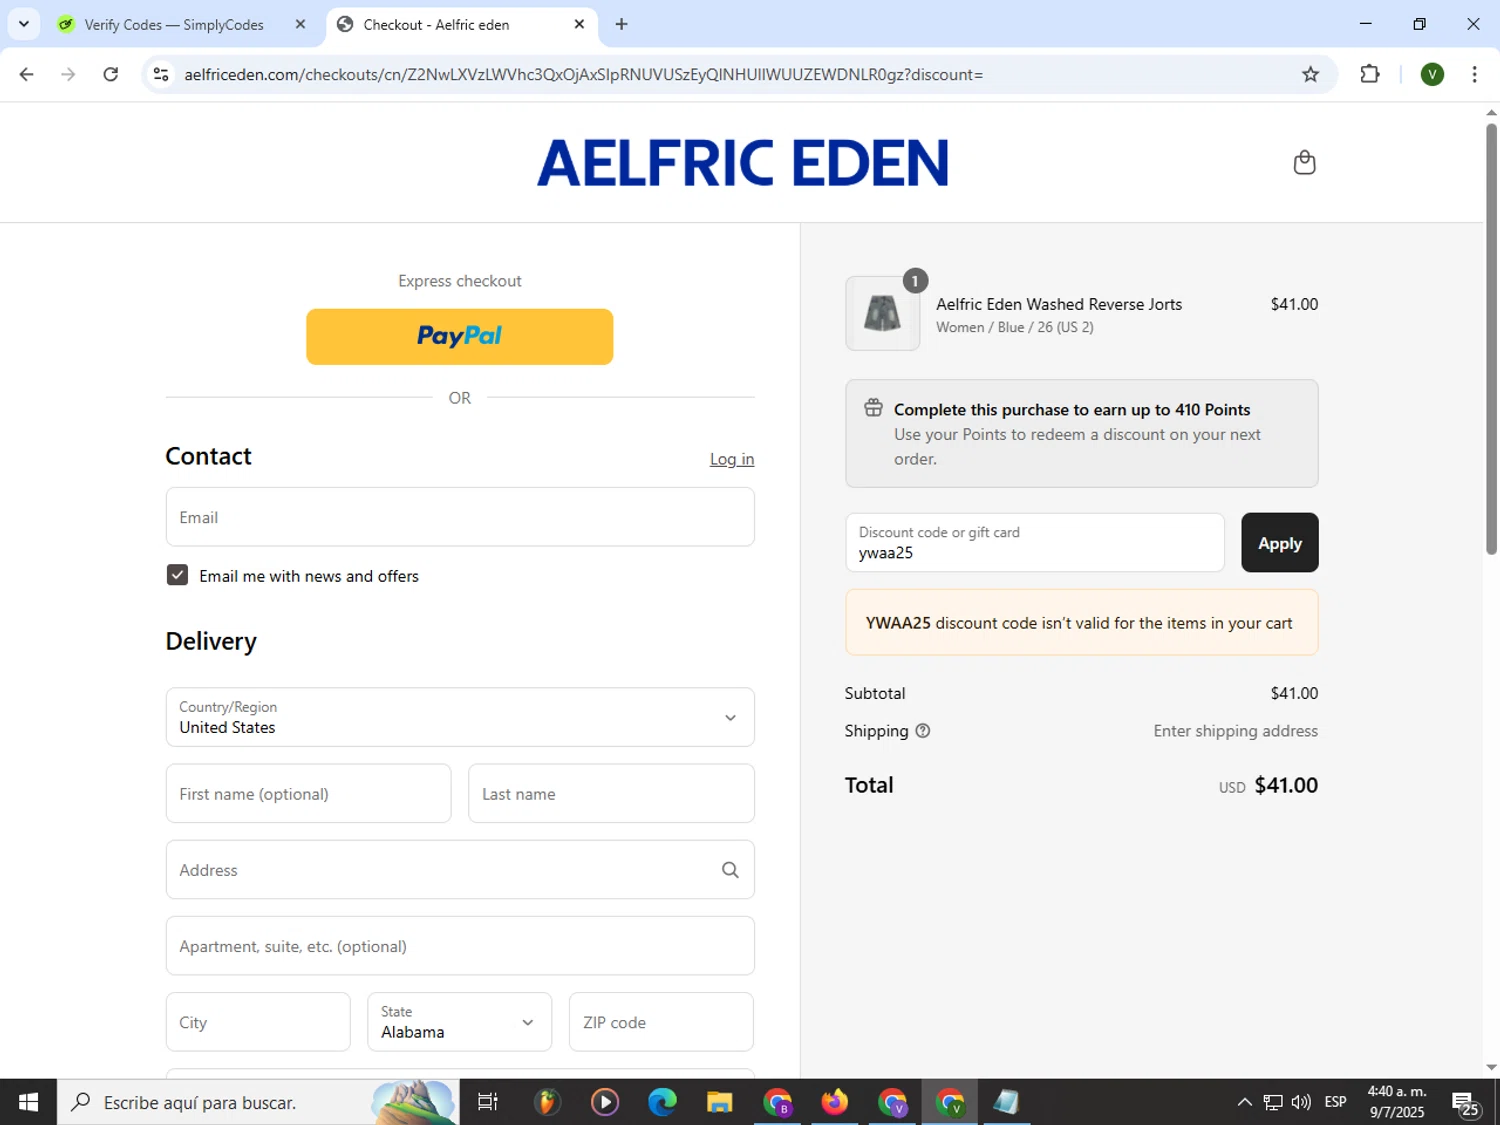
Task: Launch Microsoft Edge from the taskbar
Action: (662, 1102)
